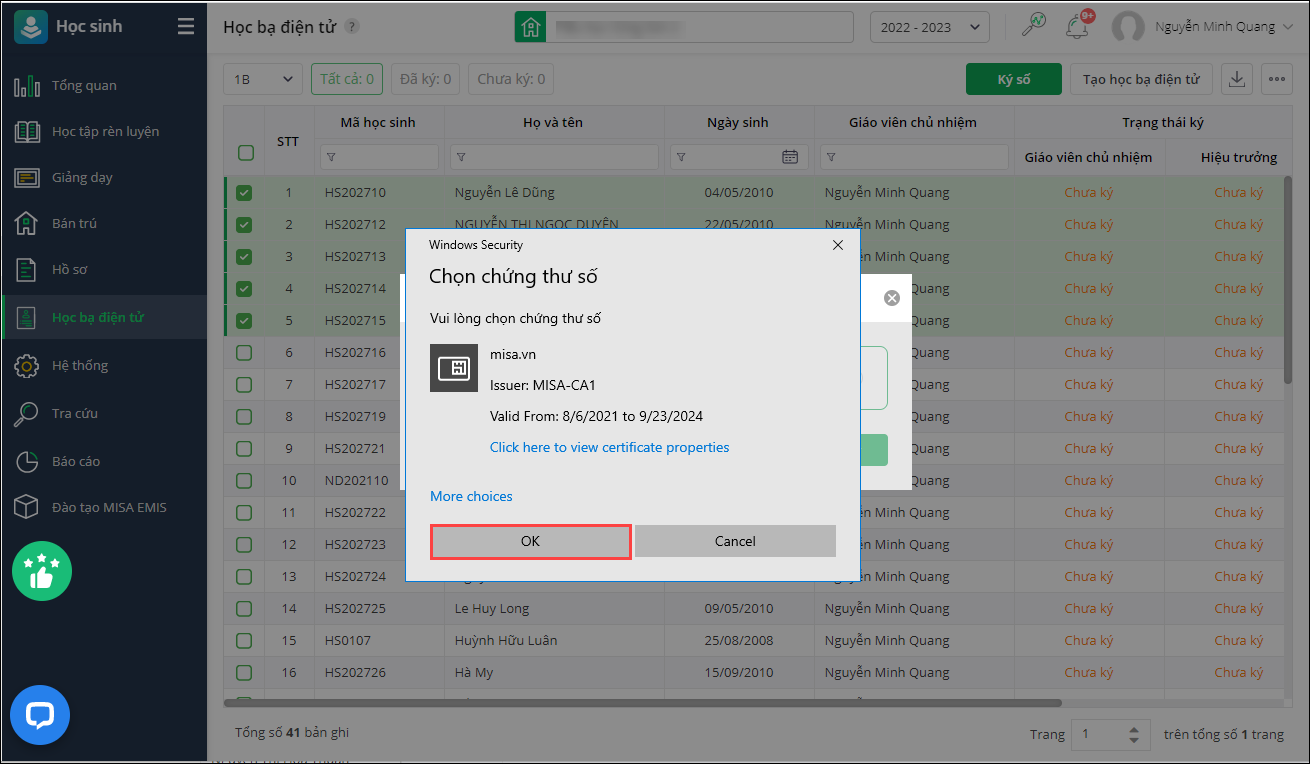Click filter funnel icon under Mã học sinh
This screenshot has height=764, width=1310.
(331, 157)
